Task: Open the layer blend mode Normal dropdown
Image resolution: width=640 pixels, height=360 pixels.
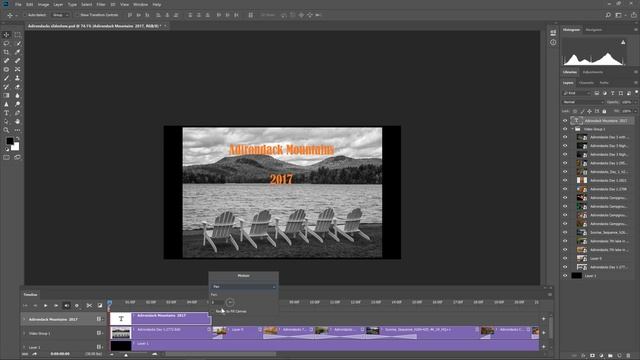Action: click(x=583, y=102)
